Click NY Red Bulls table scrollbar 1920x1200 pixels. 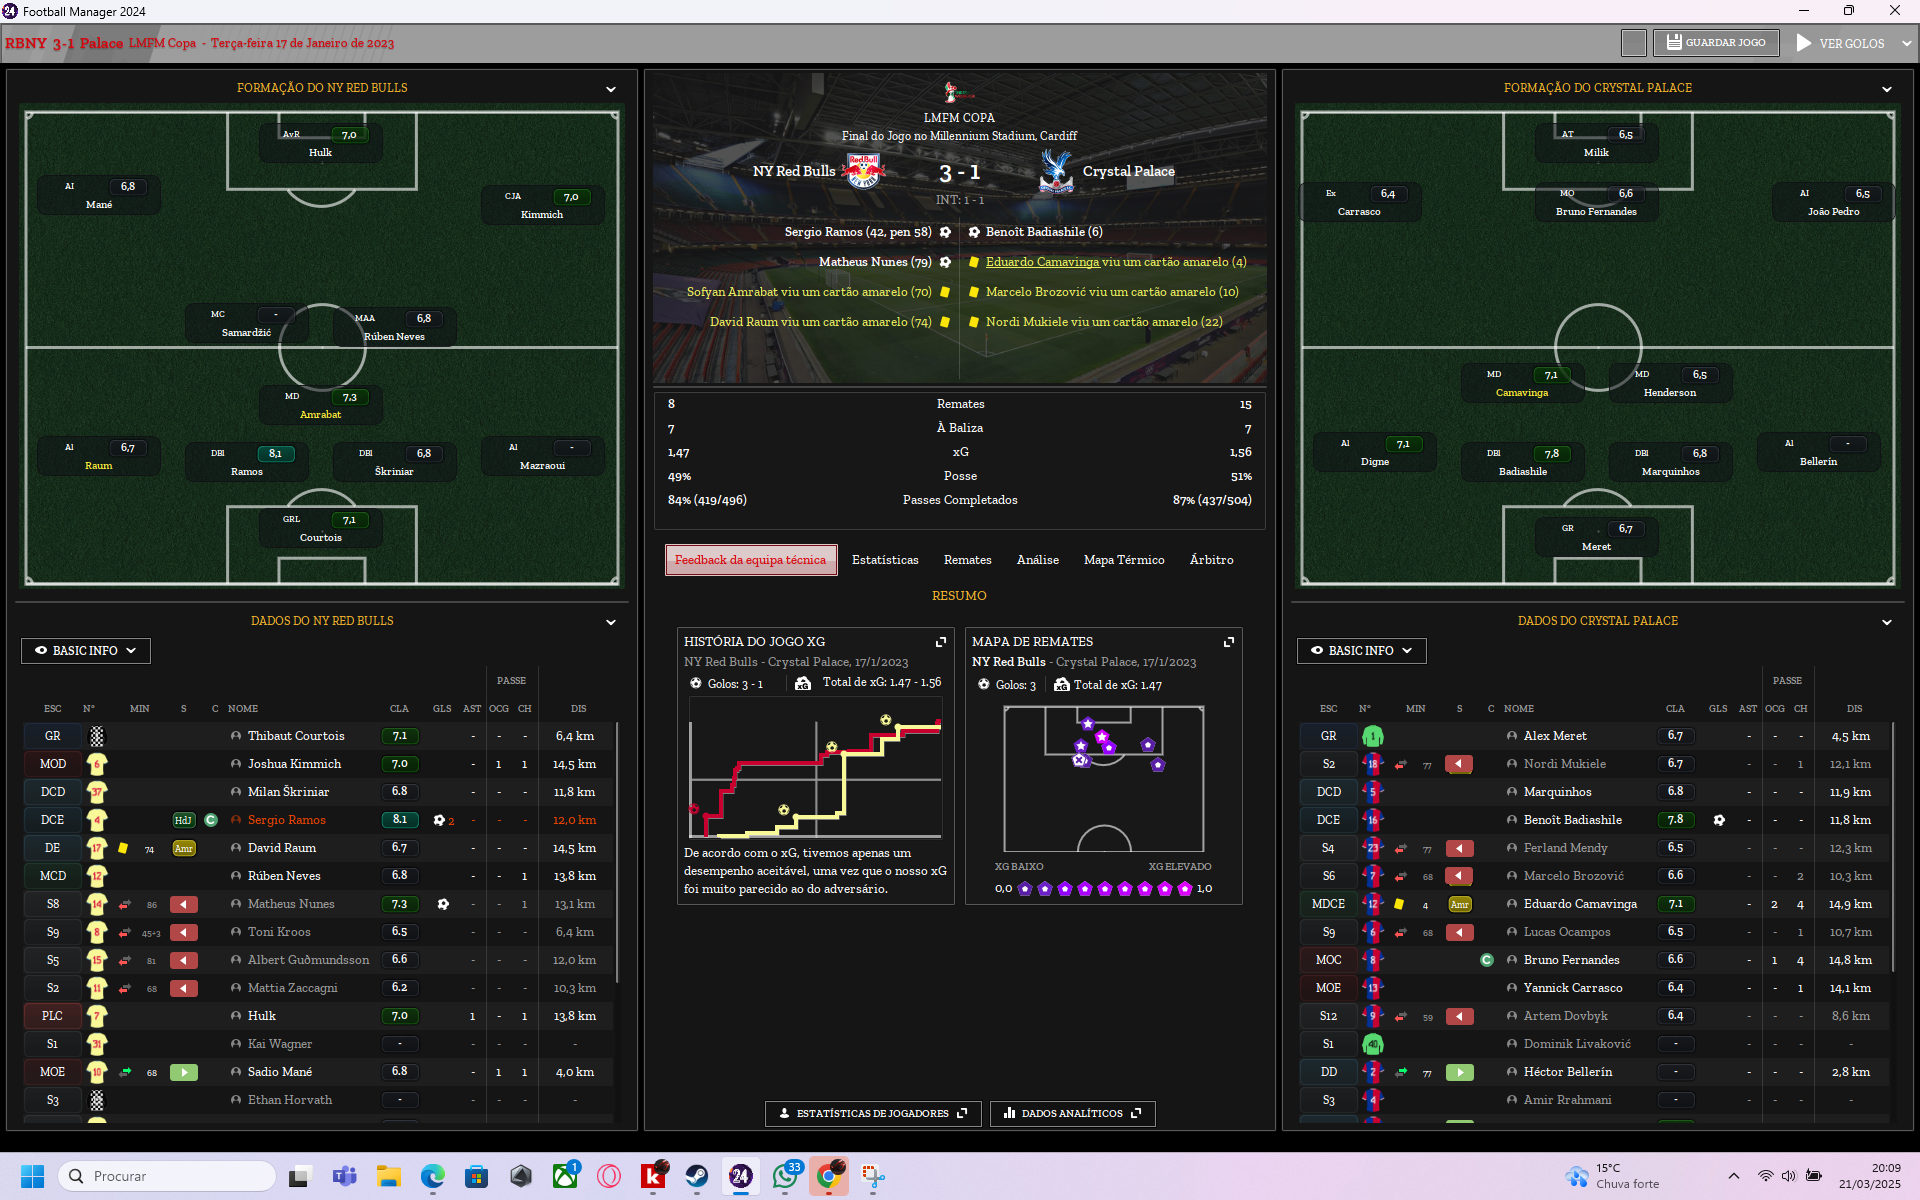pyautogui.click(x=617, y=852)
